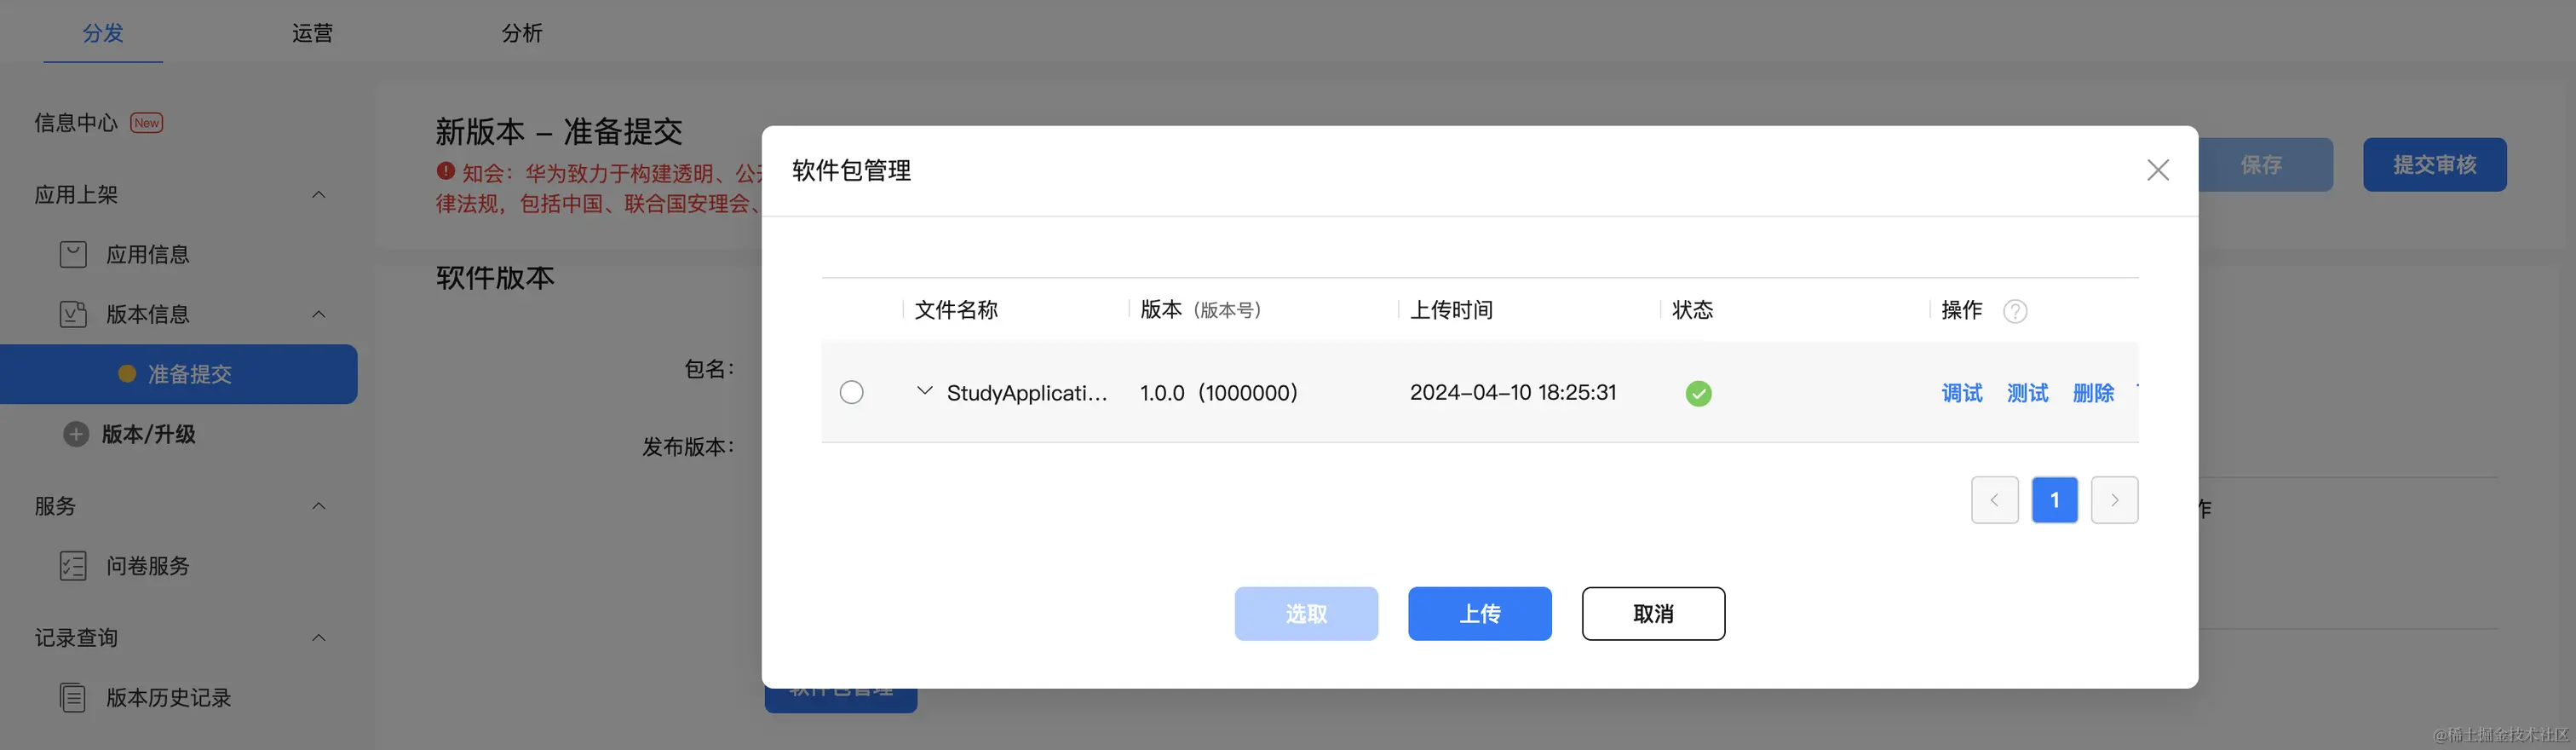Click the 新版本 - 准备提交 heading
This screenshot has height=750, width=2576.
pyautogui.click(x=559, y=132)
